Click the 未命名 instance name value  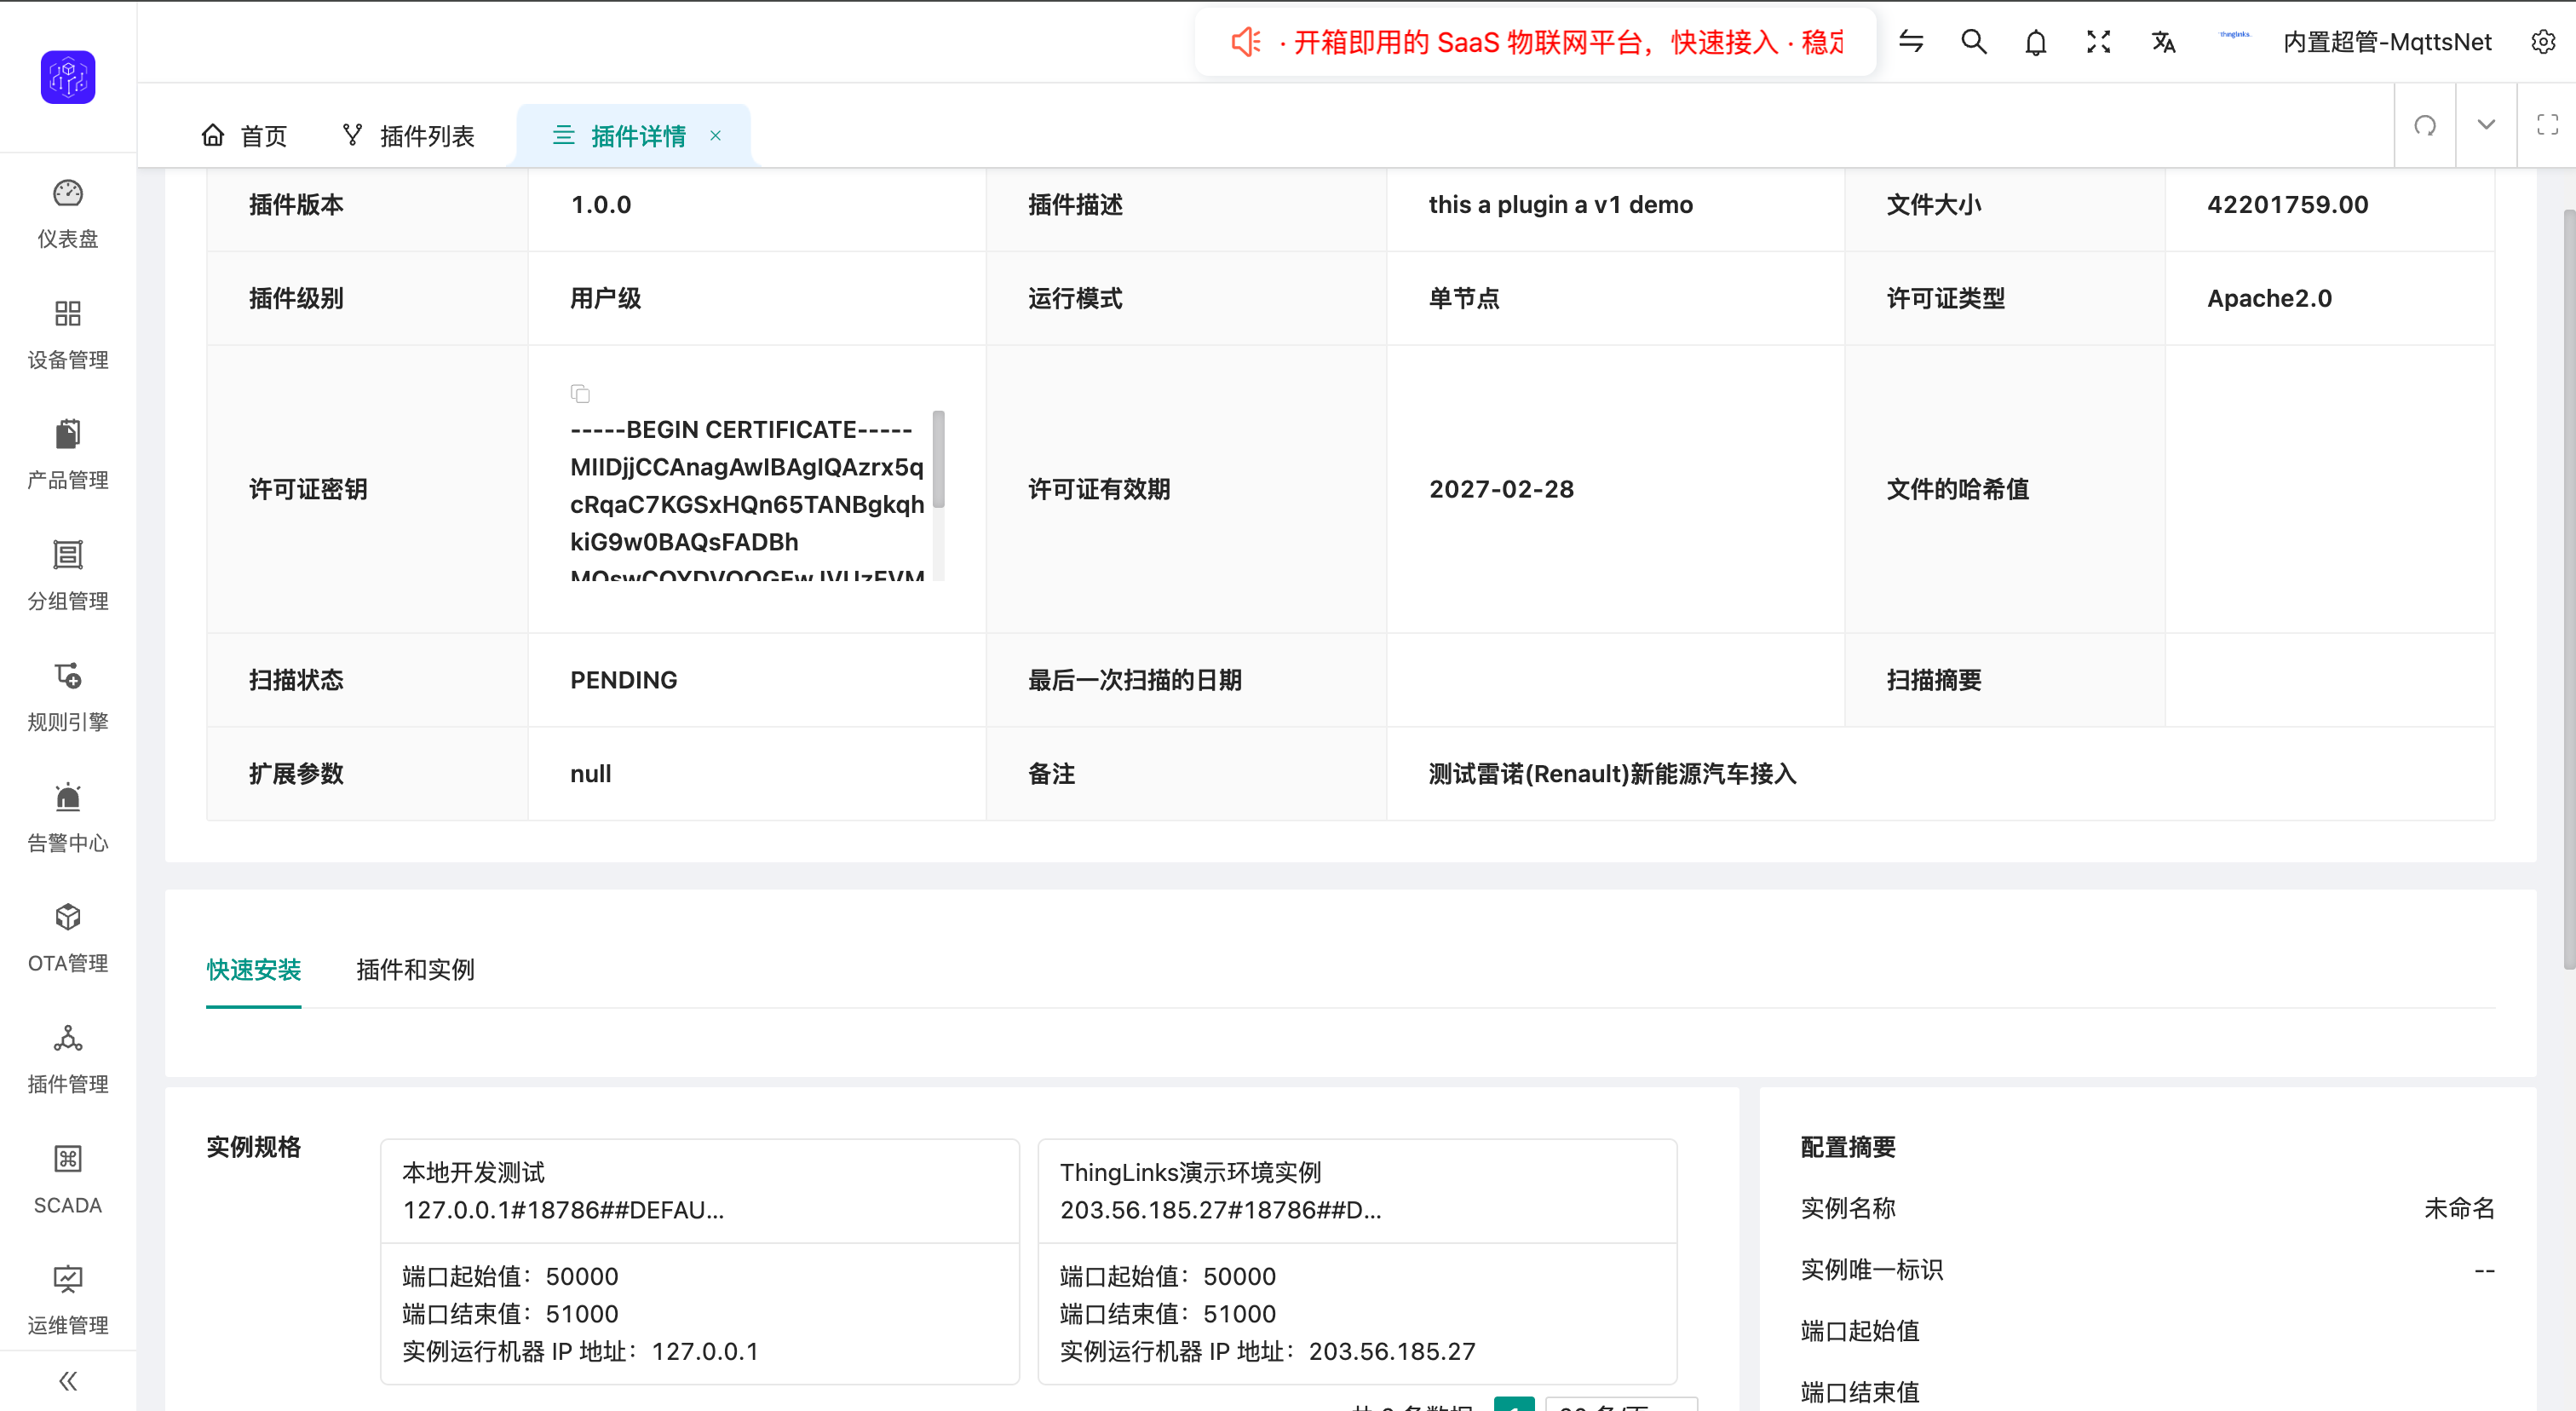tap(2459, 1208)
